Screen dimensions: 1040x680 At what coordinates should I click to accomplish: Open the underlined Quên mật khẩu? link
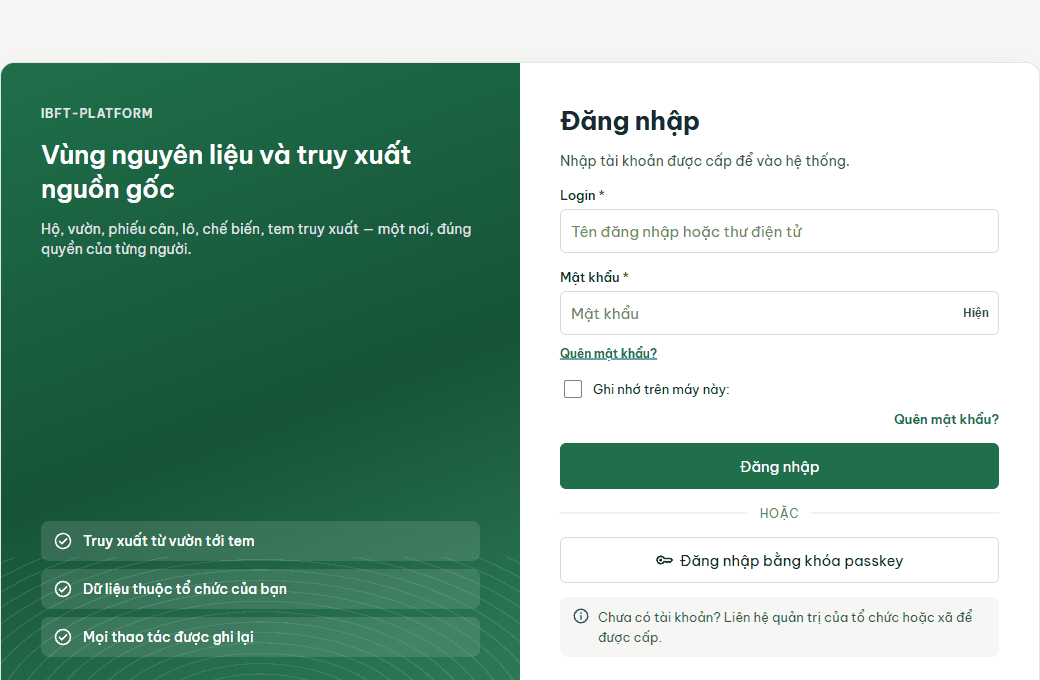click(x=608, y=353)
